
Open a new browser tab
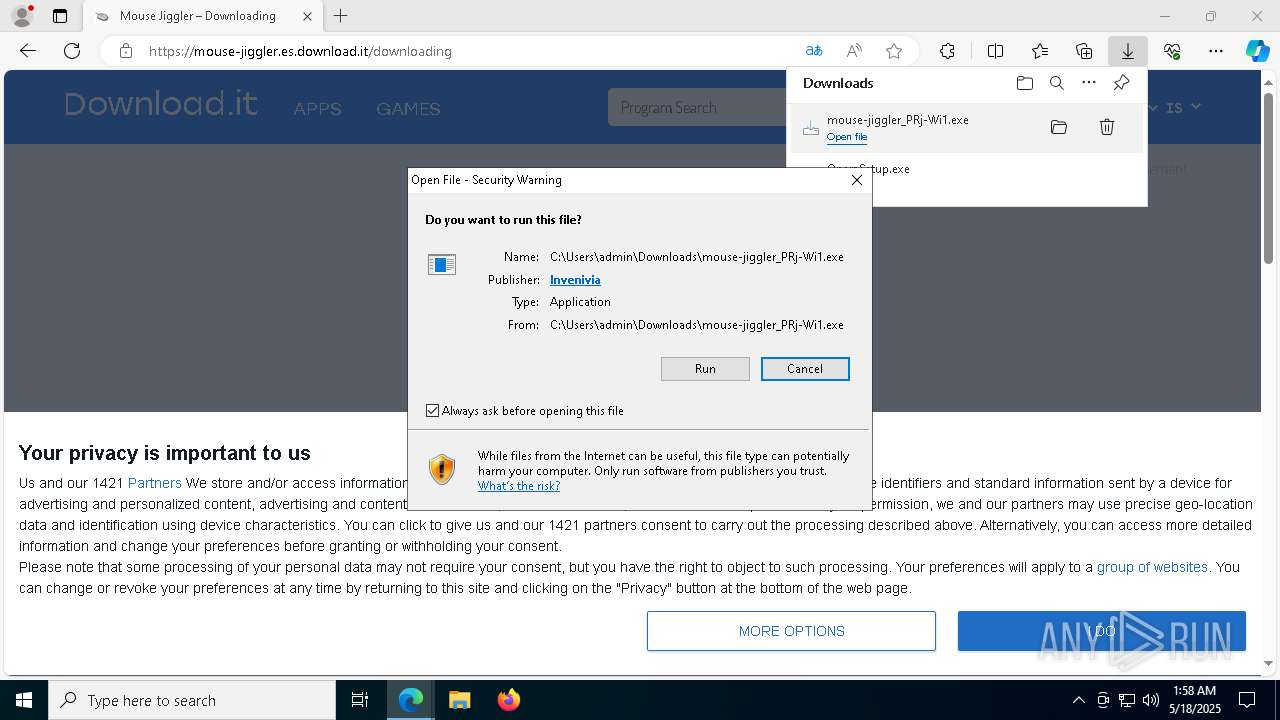coord(340,16)
